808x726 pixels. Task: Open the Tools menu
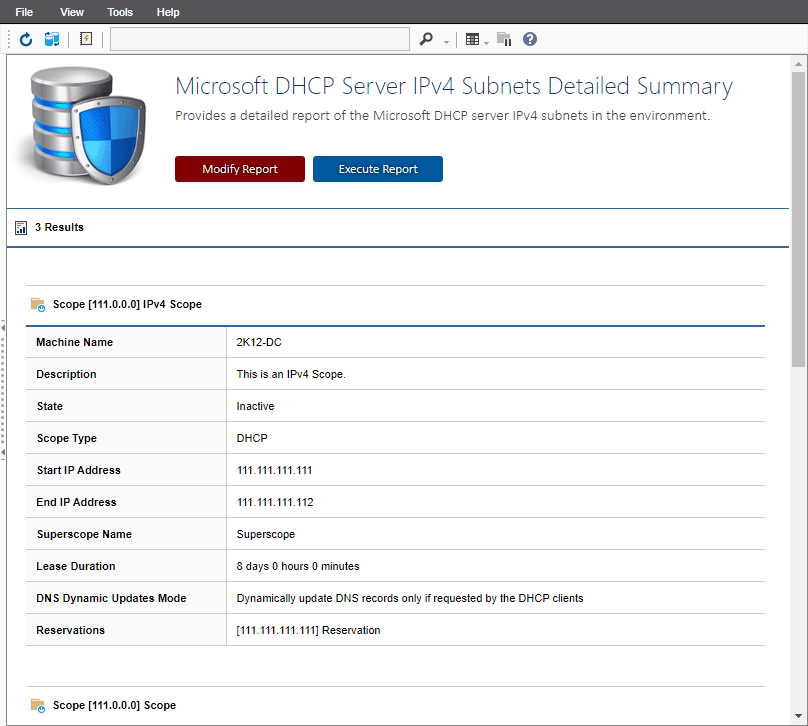pos(120,12)
